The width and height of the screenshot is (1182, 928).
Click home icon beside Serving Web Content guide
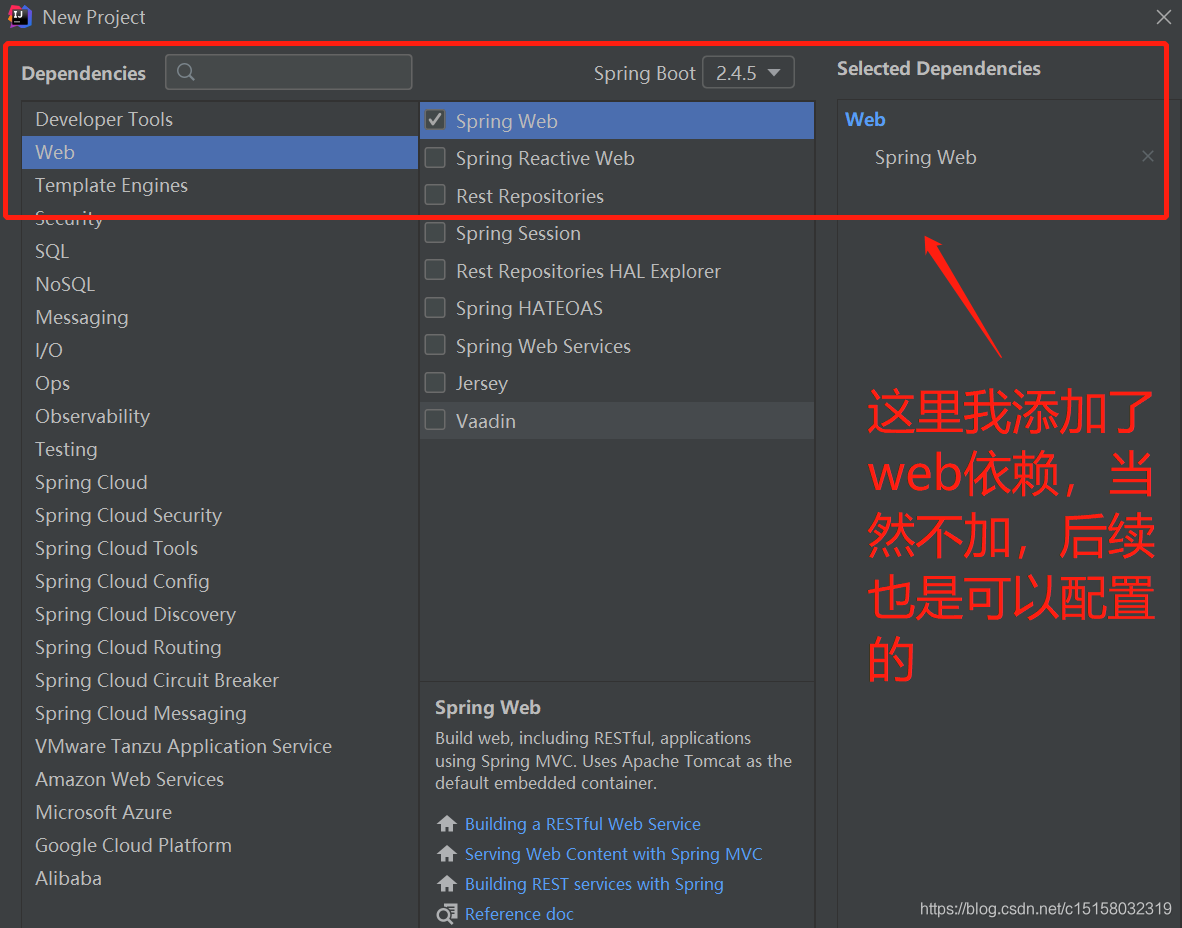point(447,853)
